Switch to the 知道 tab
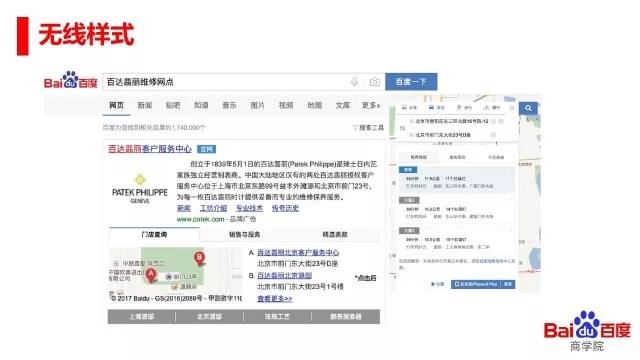The image size is (640, 360). 201,105
